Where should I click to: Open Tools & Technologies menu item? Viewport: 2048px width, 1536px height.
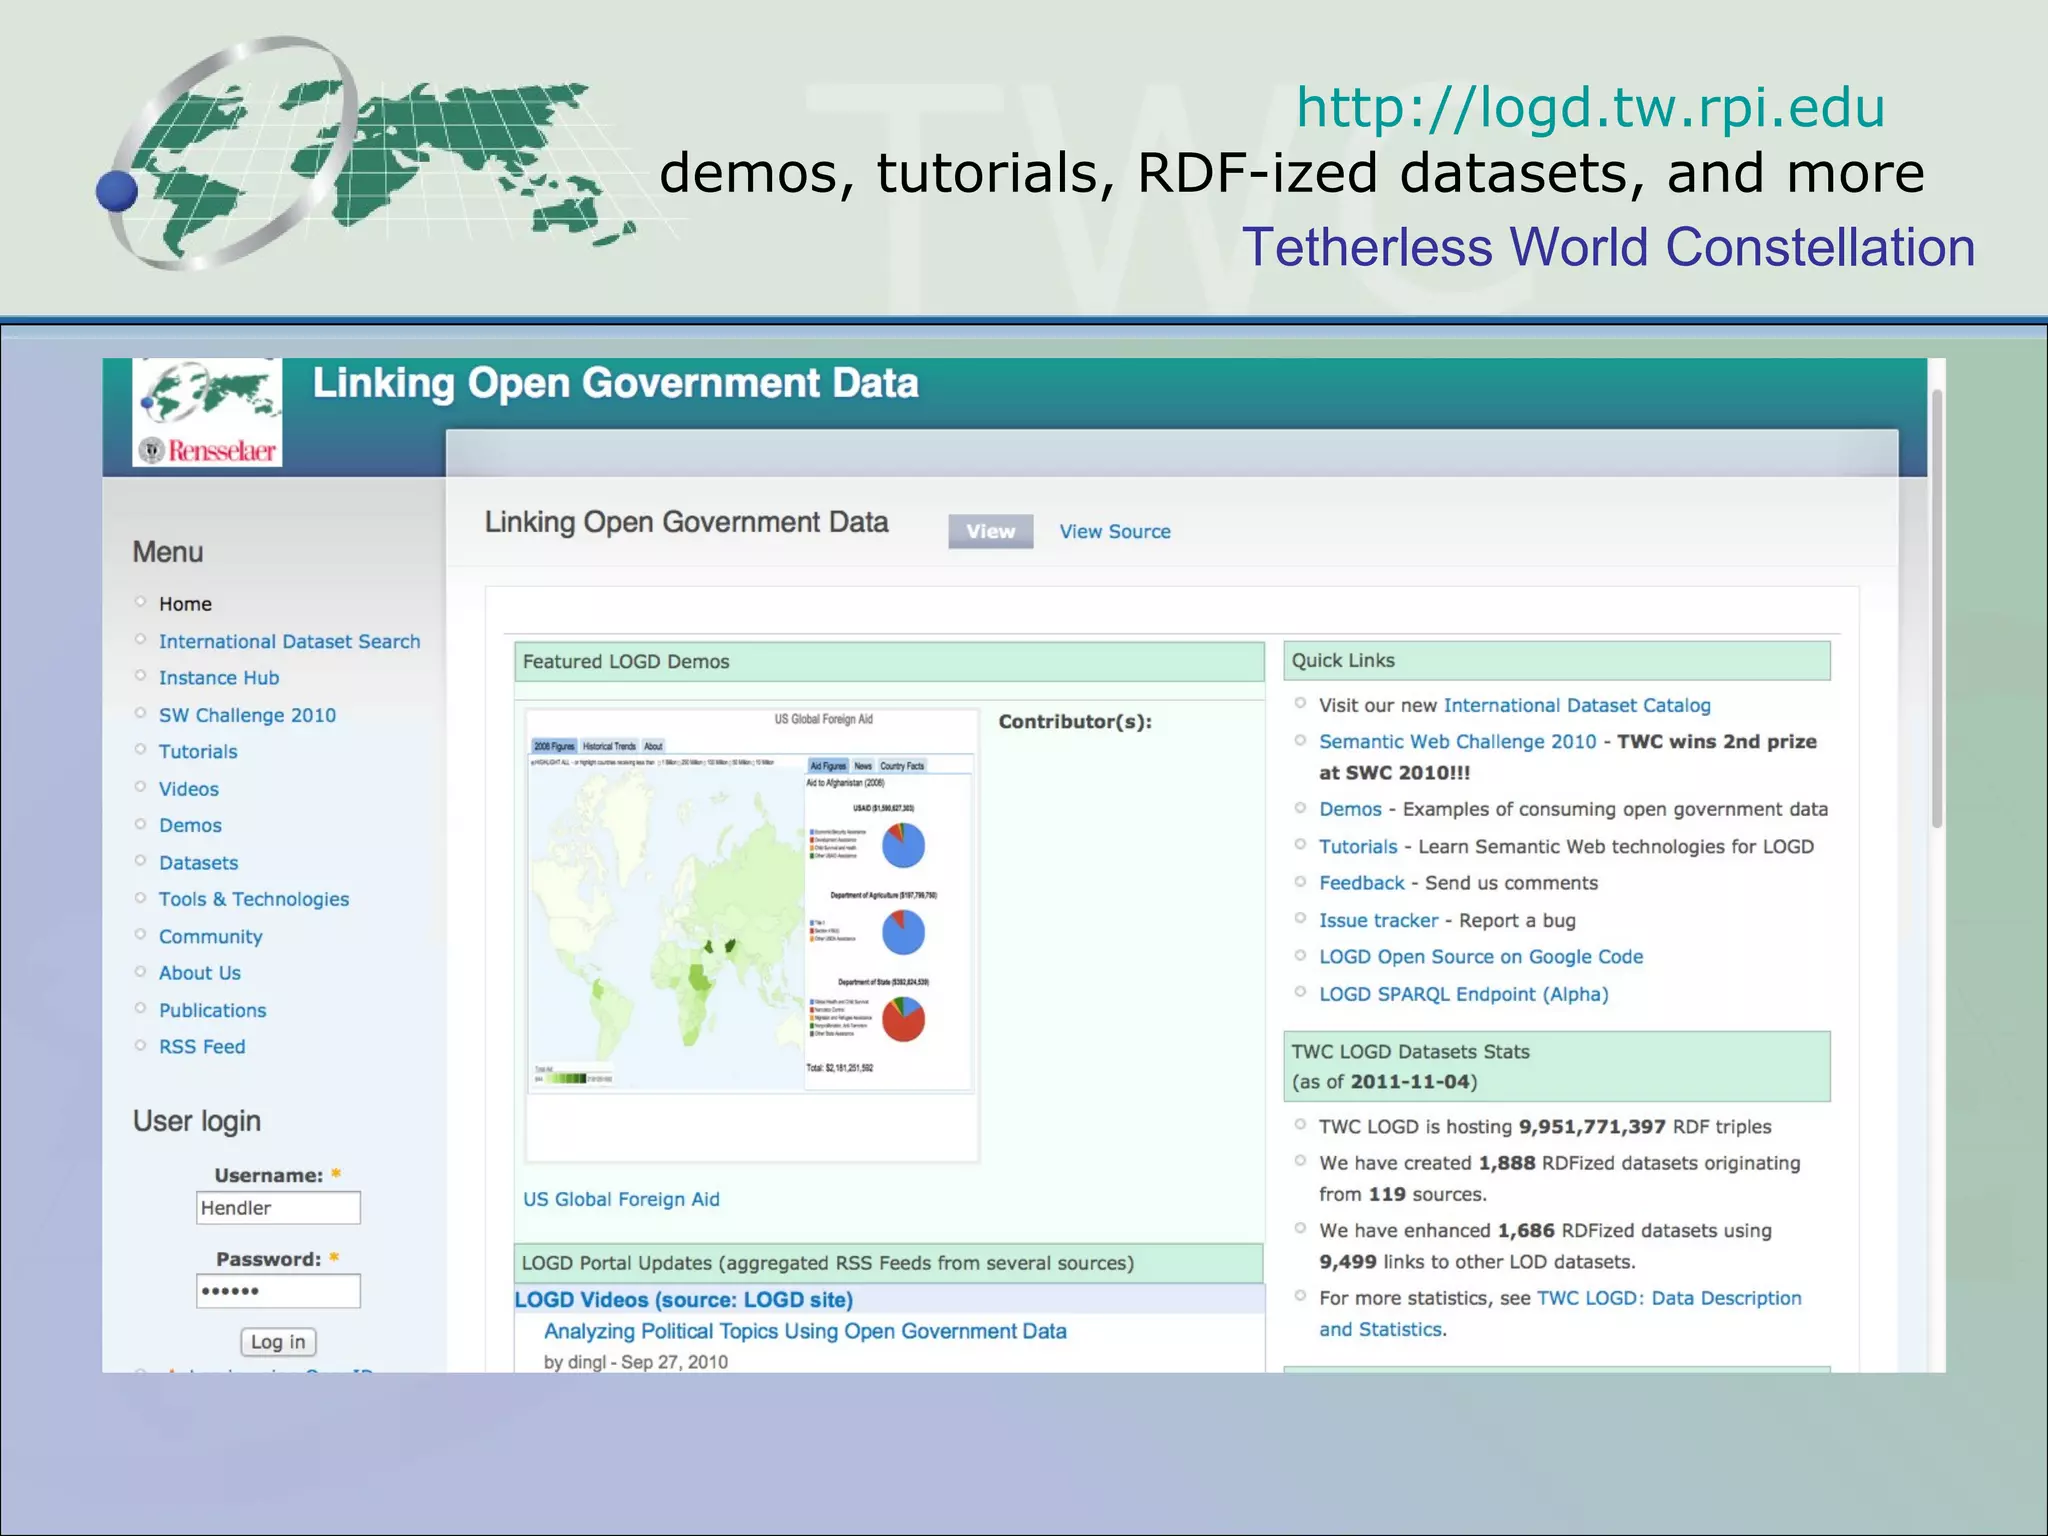254,899
